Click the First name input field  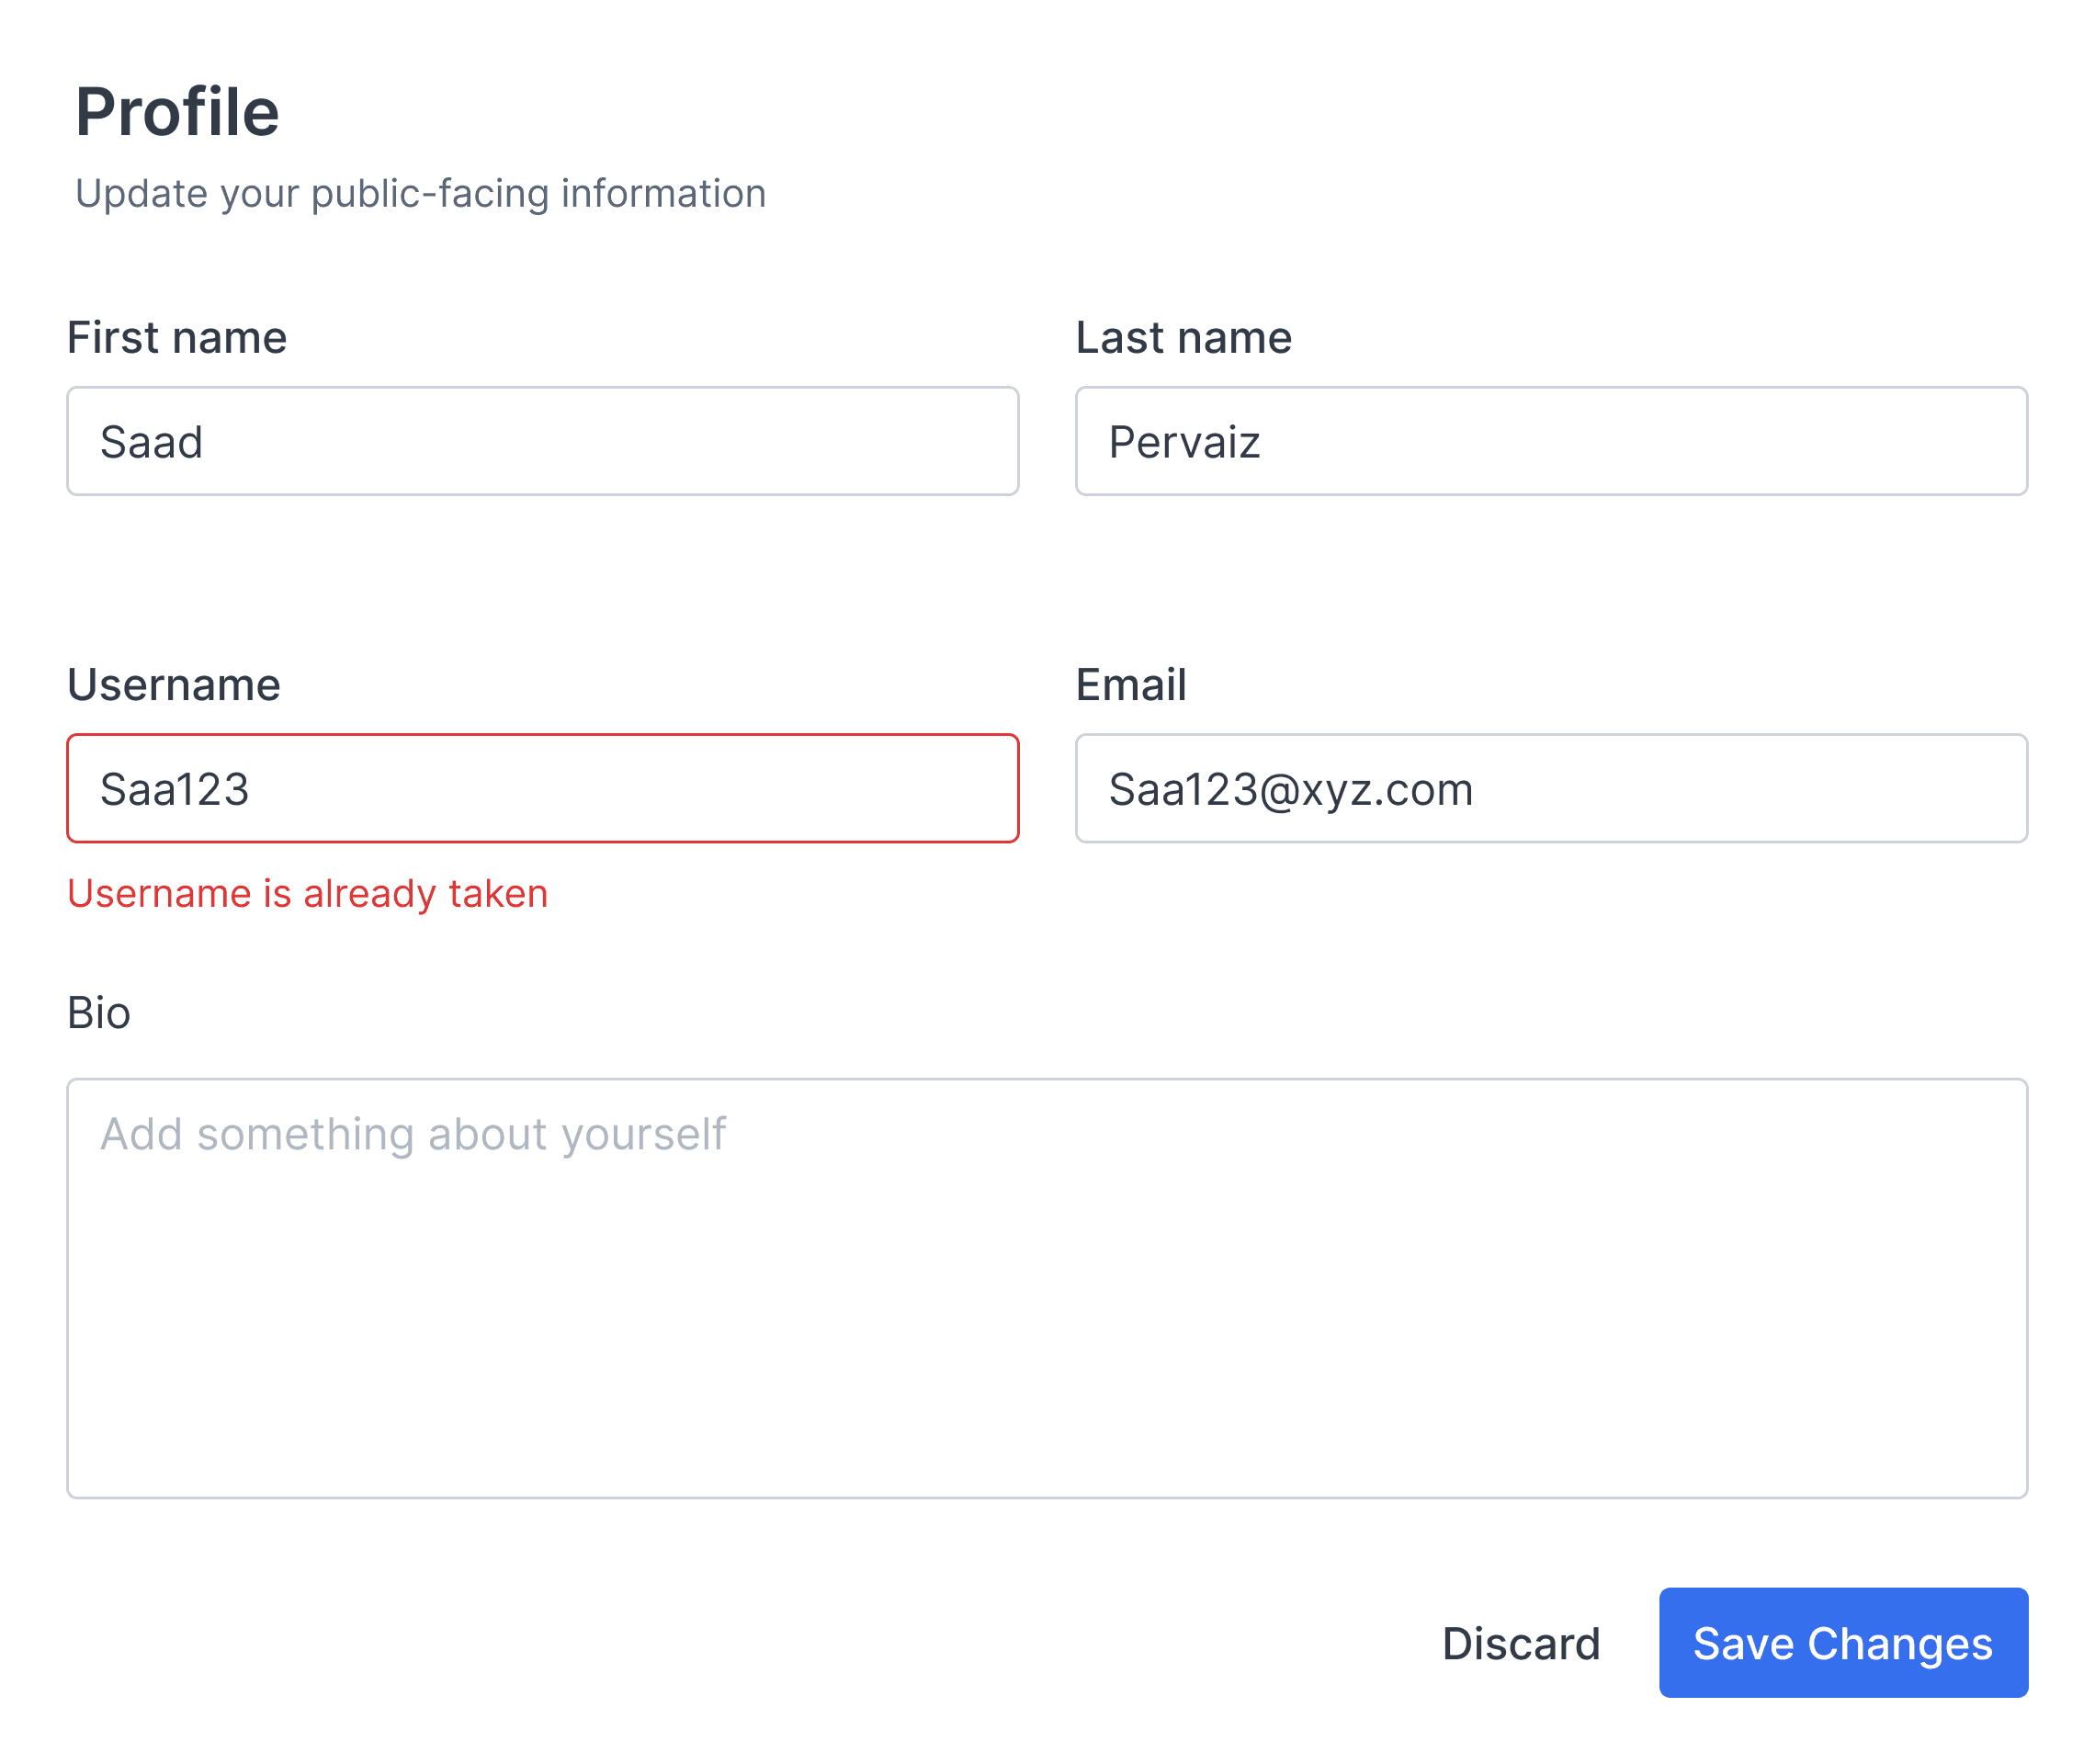(x=543, y=441)
